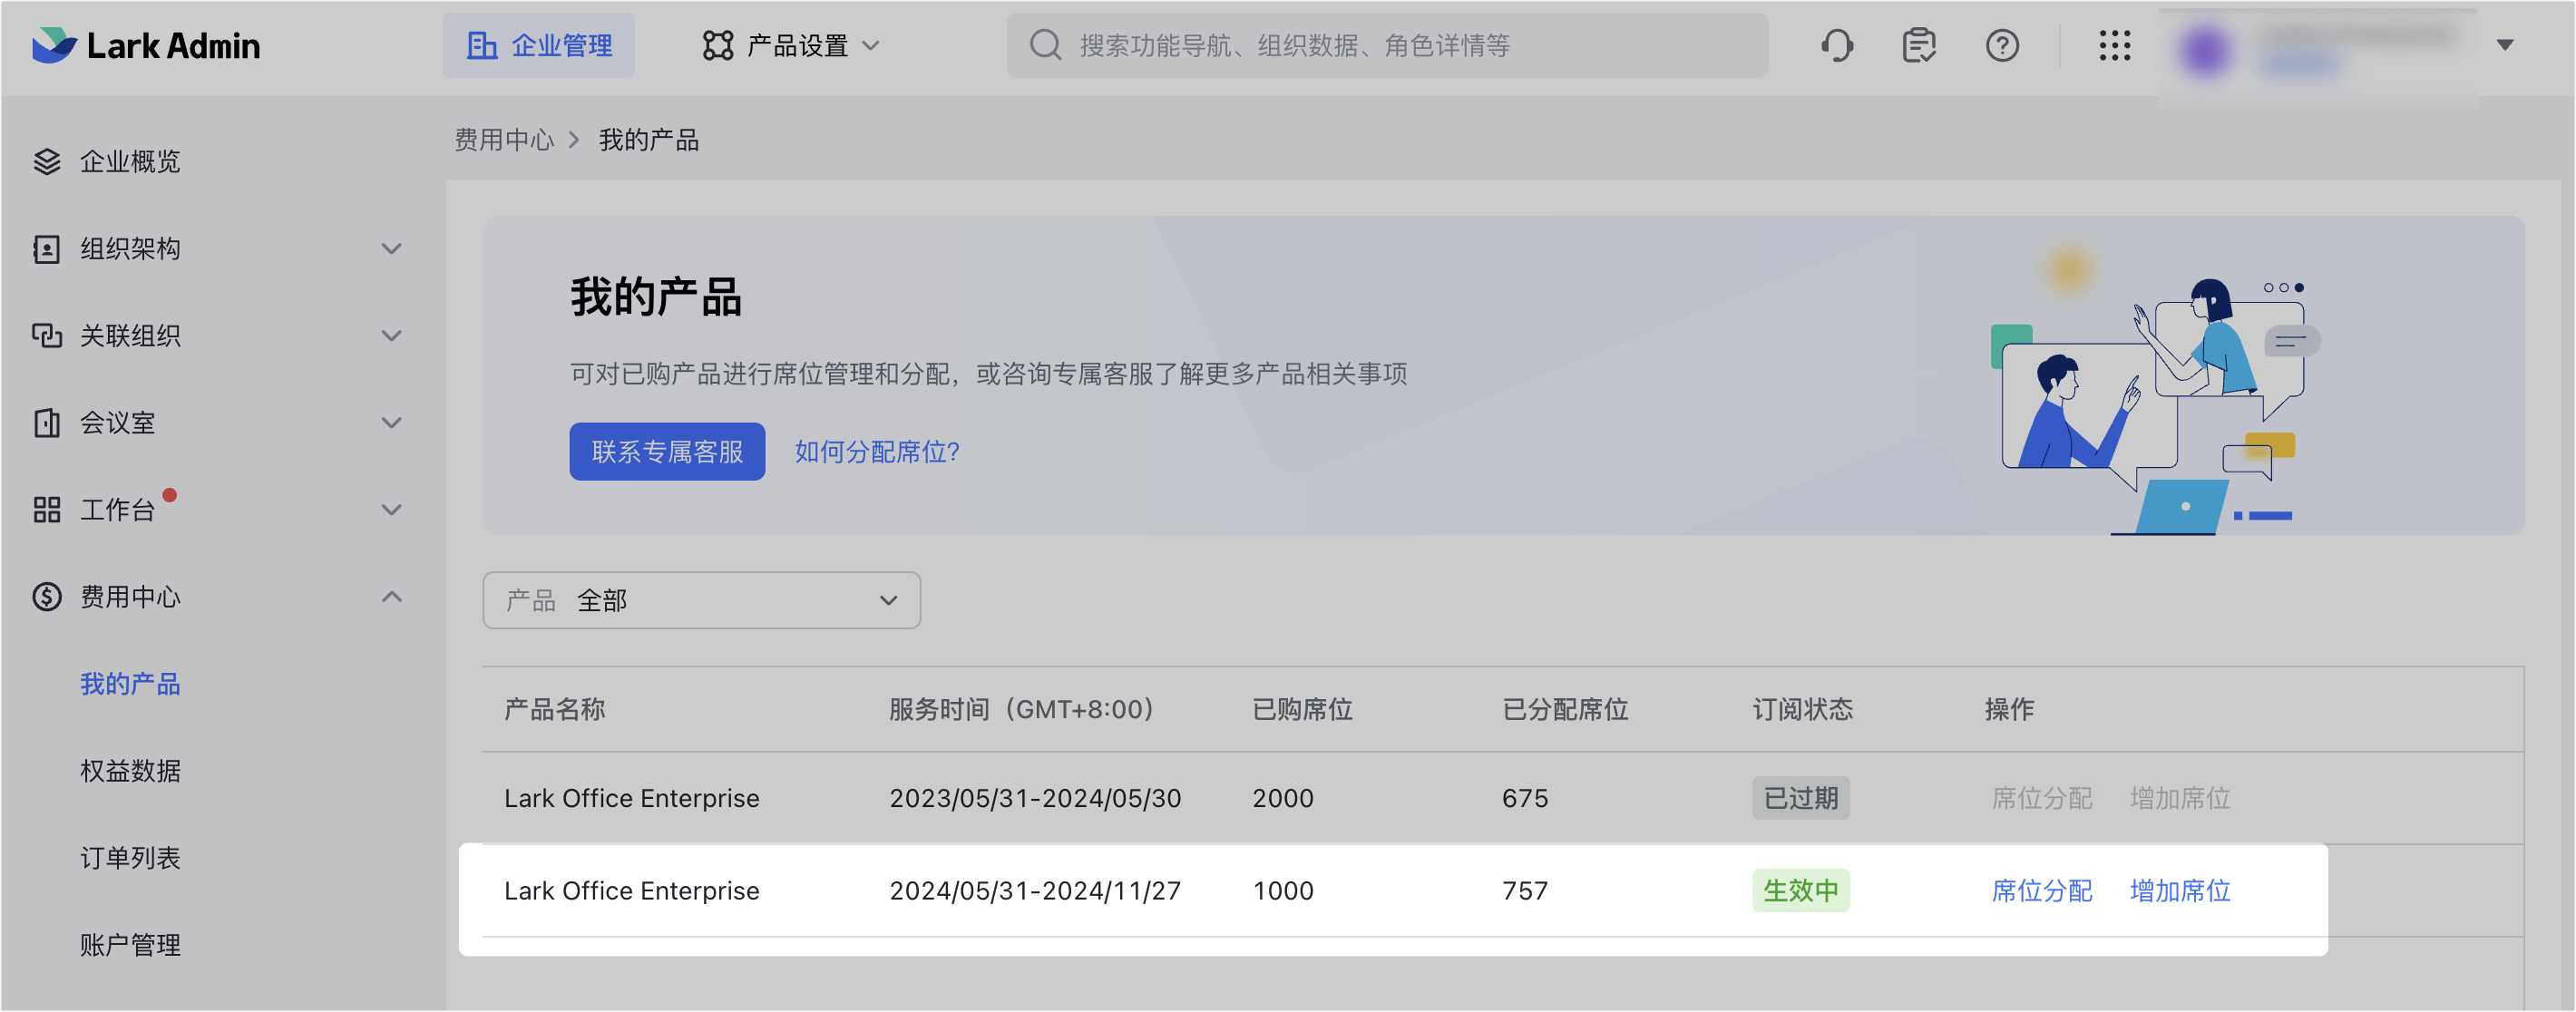Click the 已过期 status badge
Screen dimensions: 2576x1012
(1800, 798)
